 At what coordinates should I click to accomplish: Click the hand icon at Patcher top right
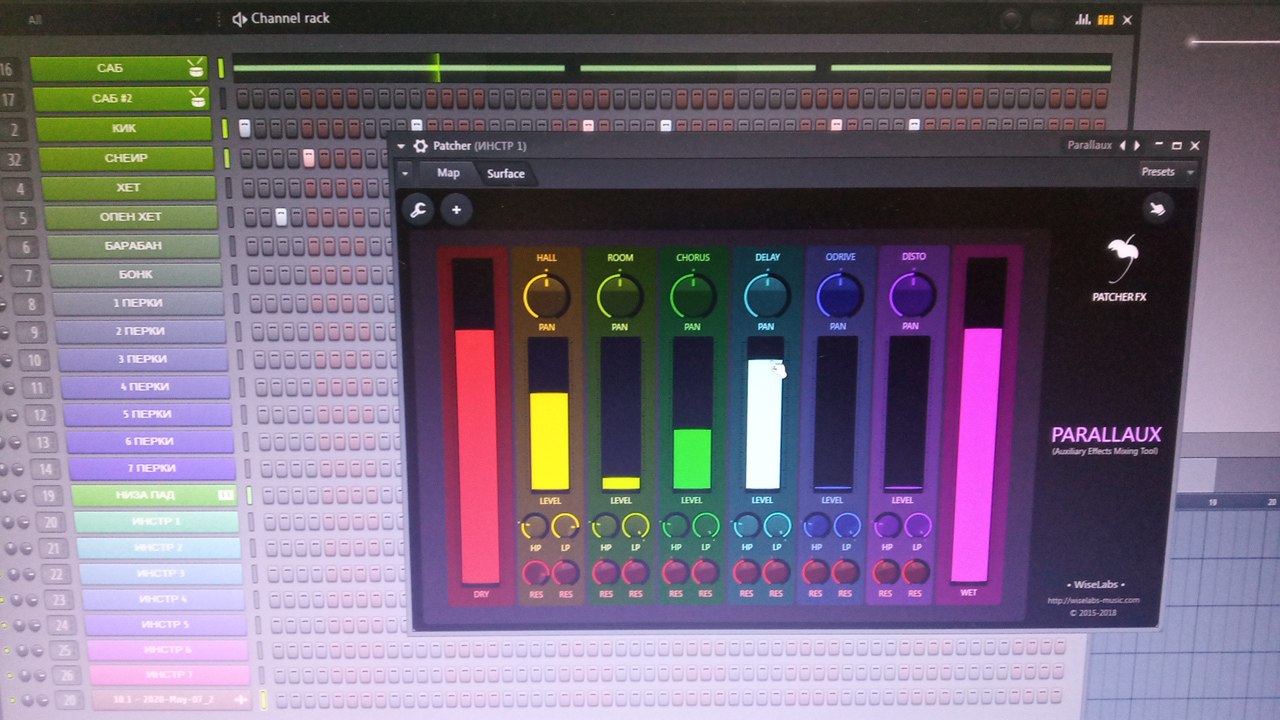coord(1157,209)
